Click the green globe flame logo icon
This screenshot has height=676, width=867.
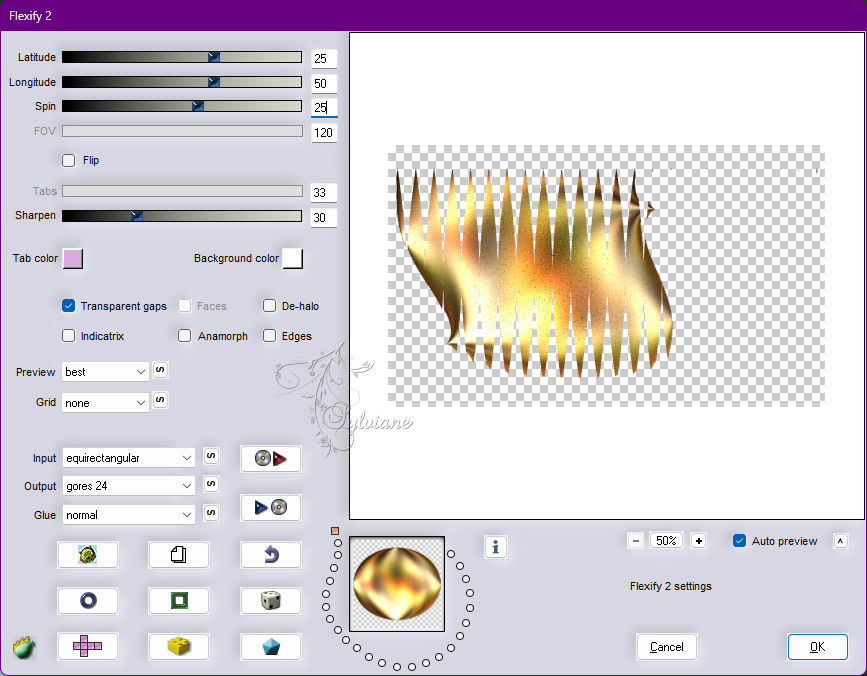point(24,647)
